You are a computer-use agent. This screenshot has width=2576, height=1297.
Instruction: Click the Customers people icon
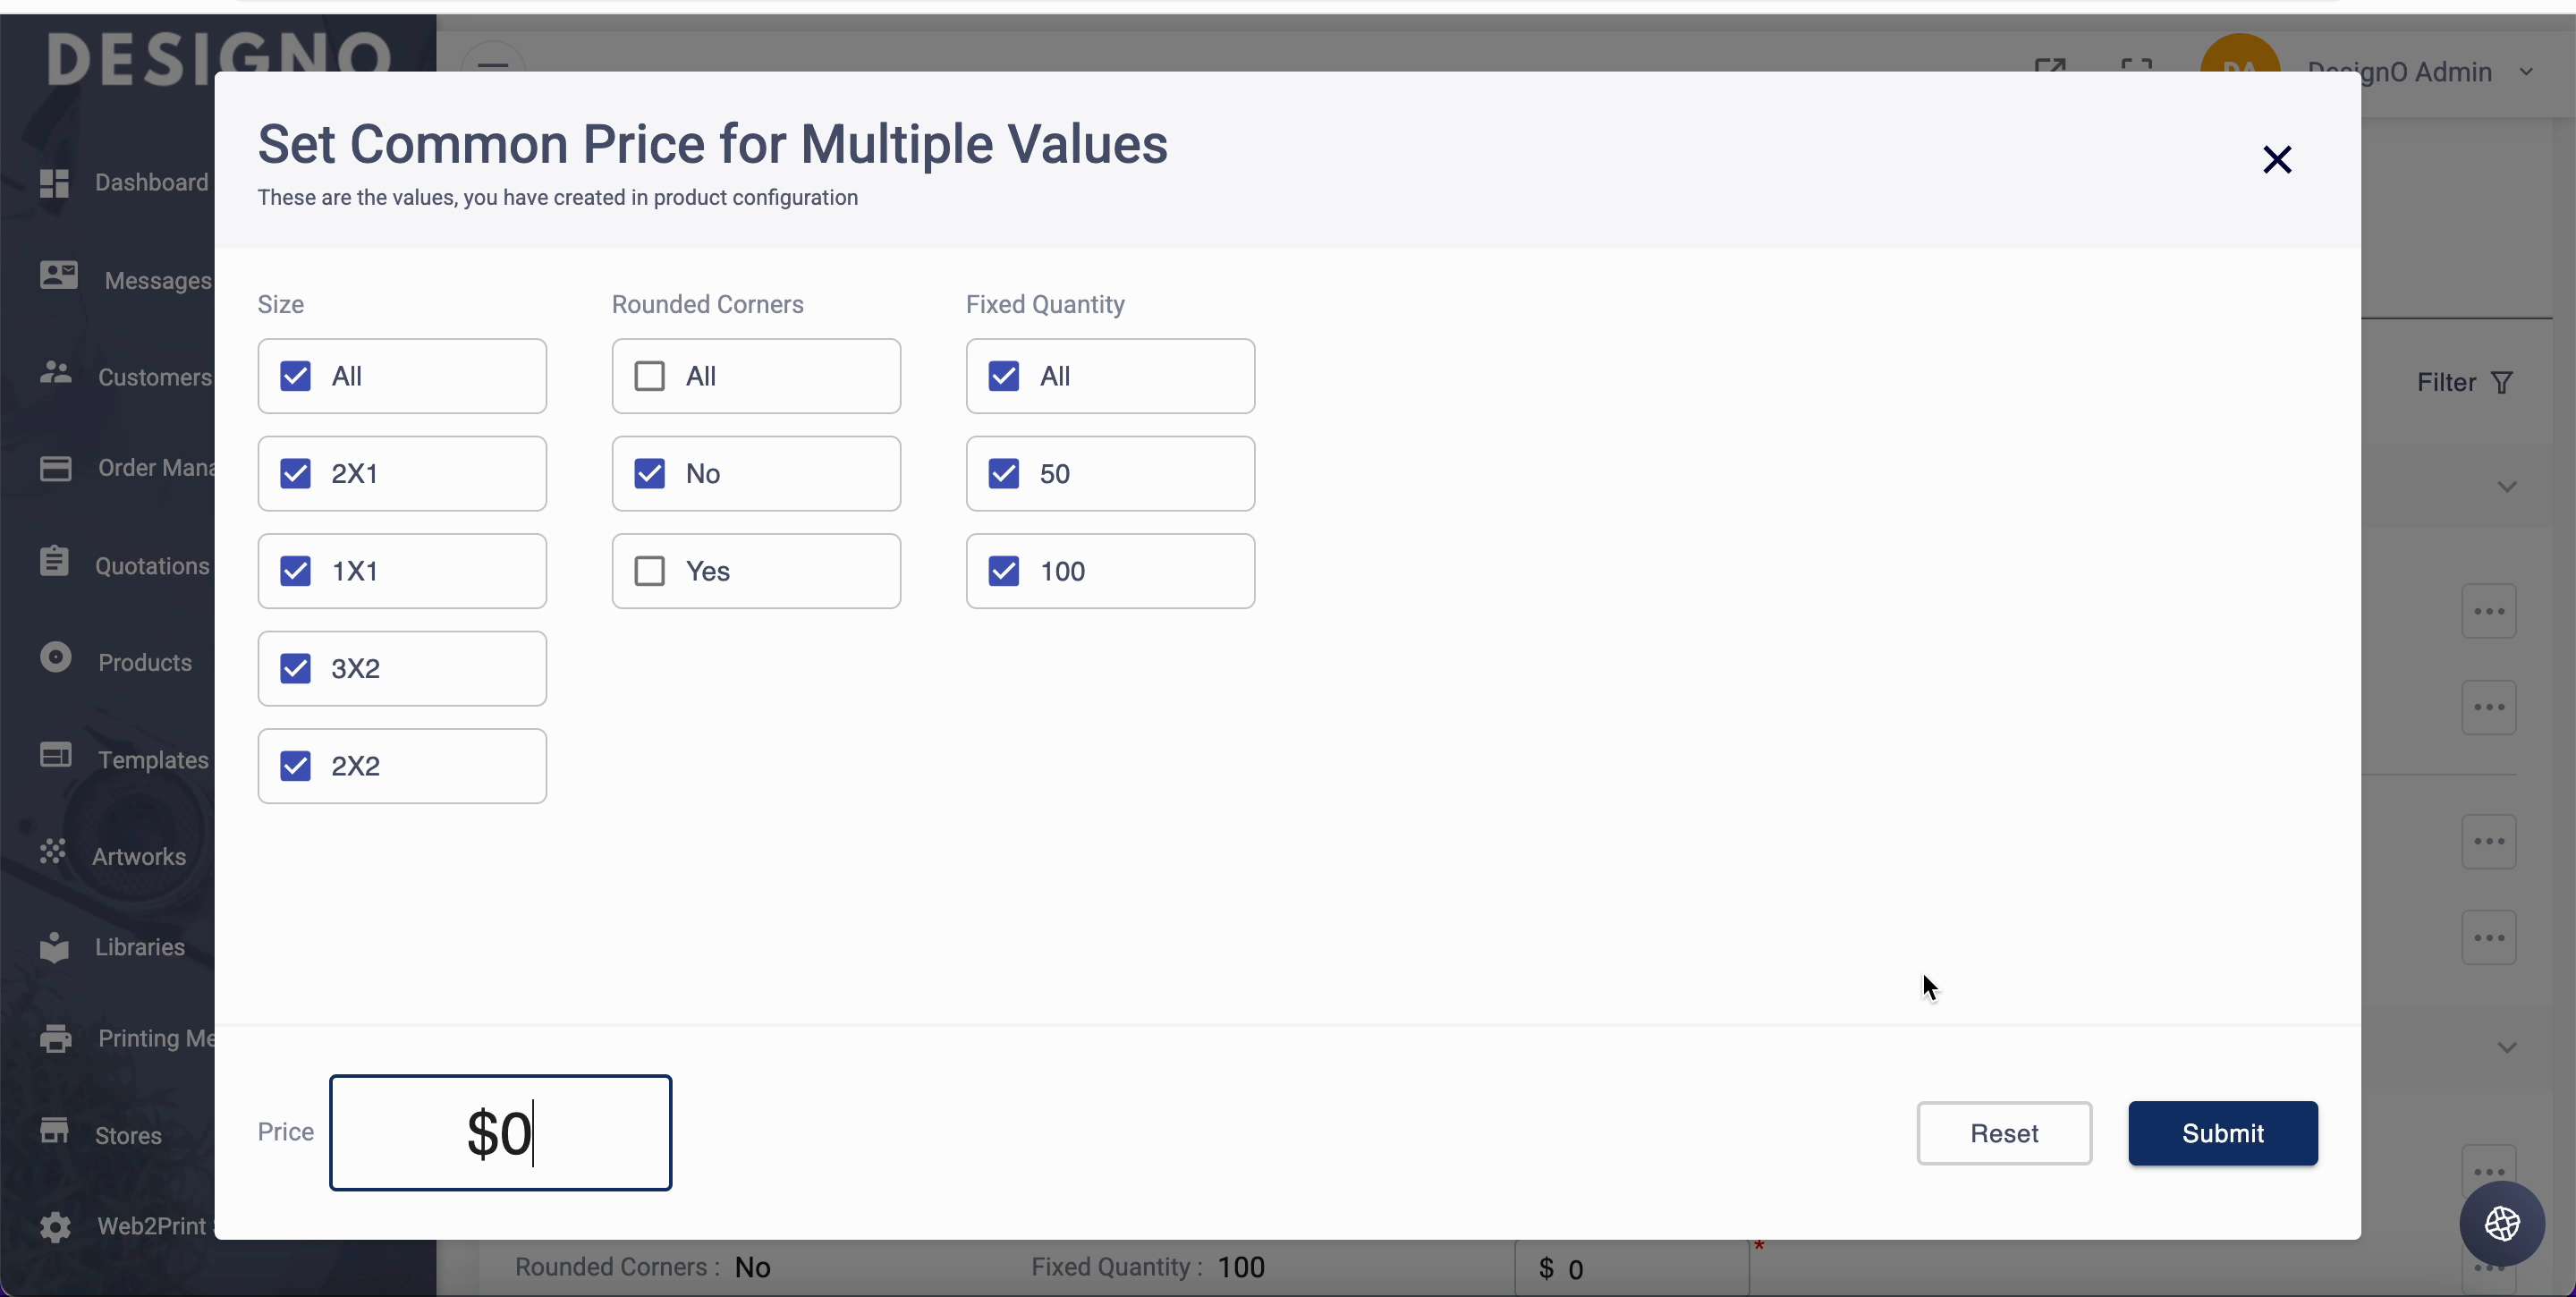click(x=56, y=373)
